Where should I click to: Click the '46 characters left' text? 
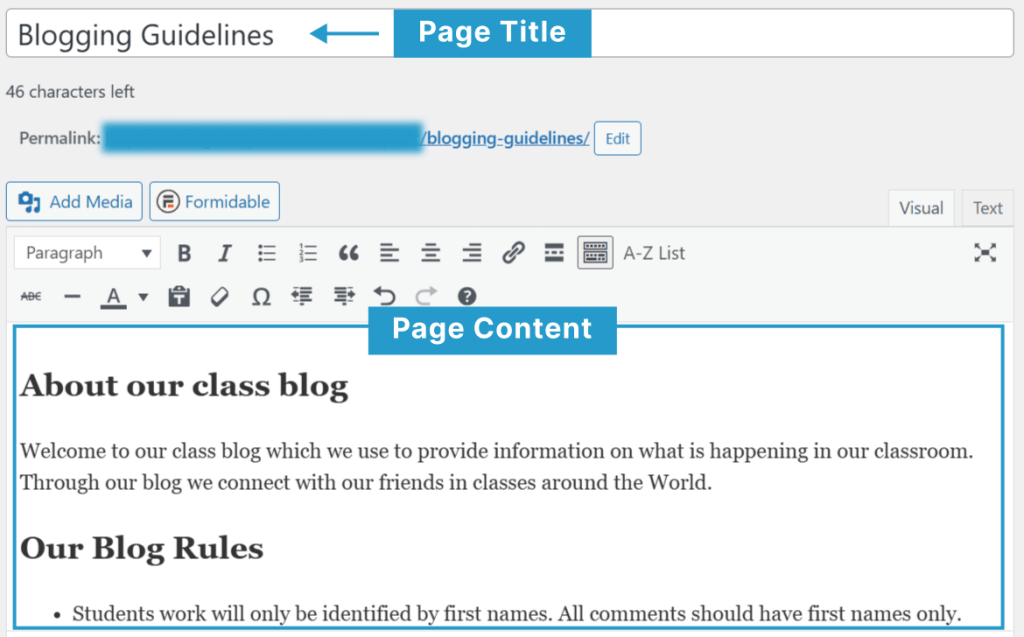pos(70,91)
